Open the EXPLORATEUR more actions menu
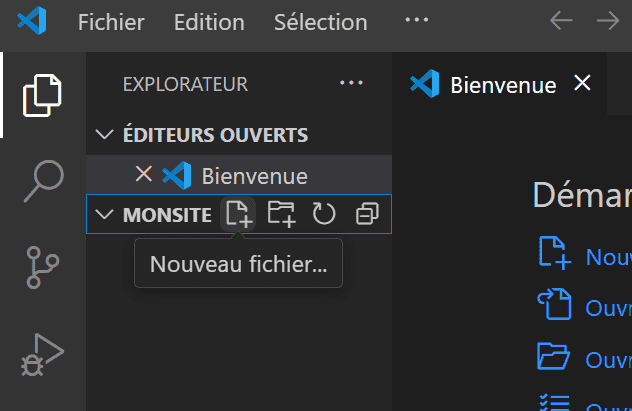The height and width of the screenshot is (411, 632). 351,83
